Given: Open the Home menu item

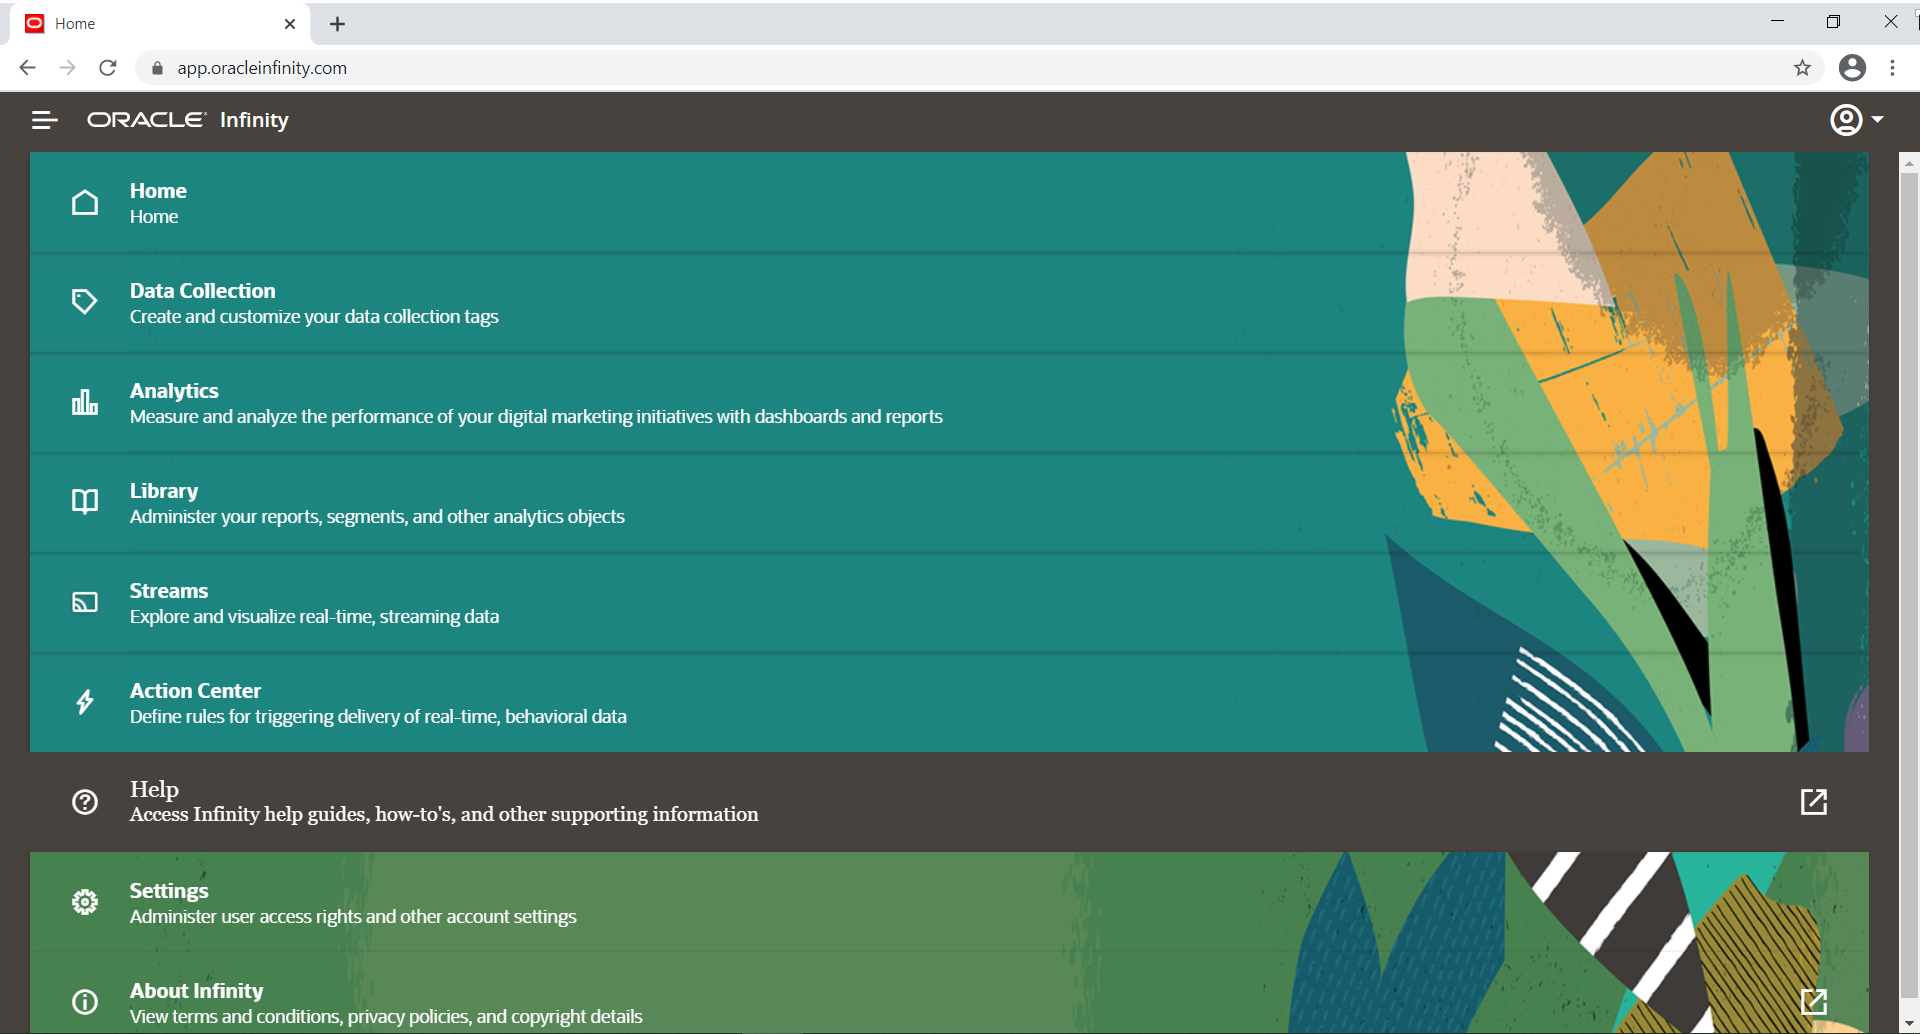Looking at the screenshot, I should tap(949, 202).
